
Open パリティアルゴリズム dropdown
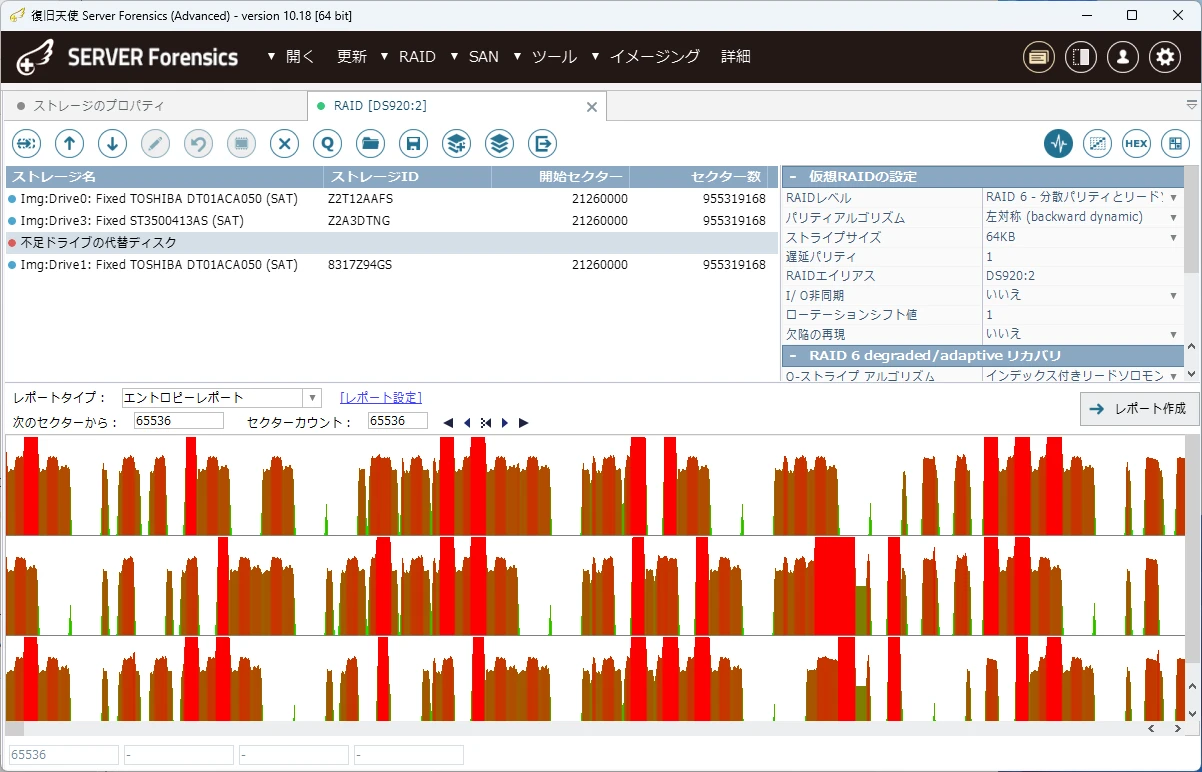(1174, 217)
